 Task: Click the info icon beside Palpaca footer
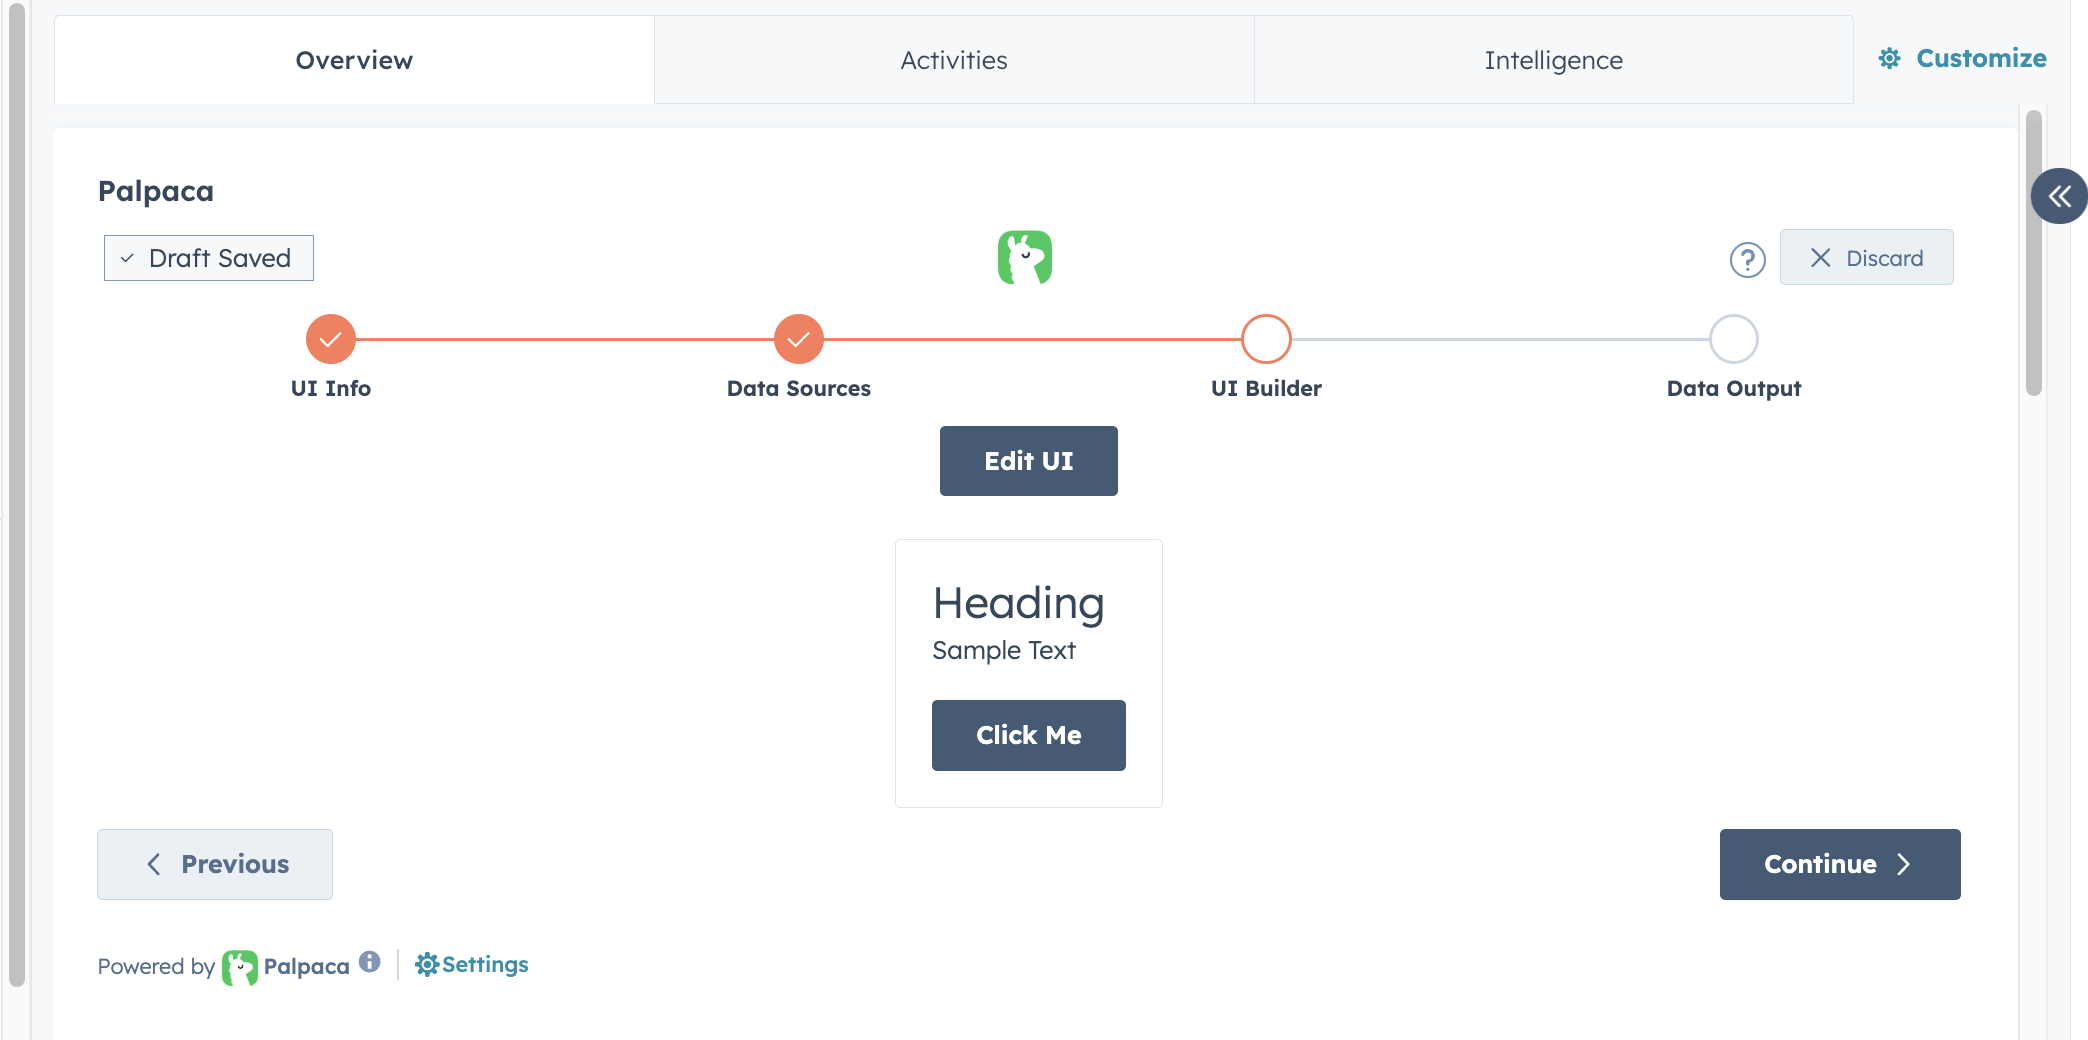click(370, 962)
